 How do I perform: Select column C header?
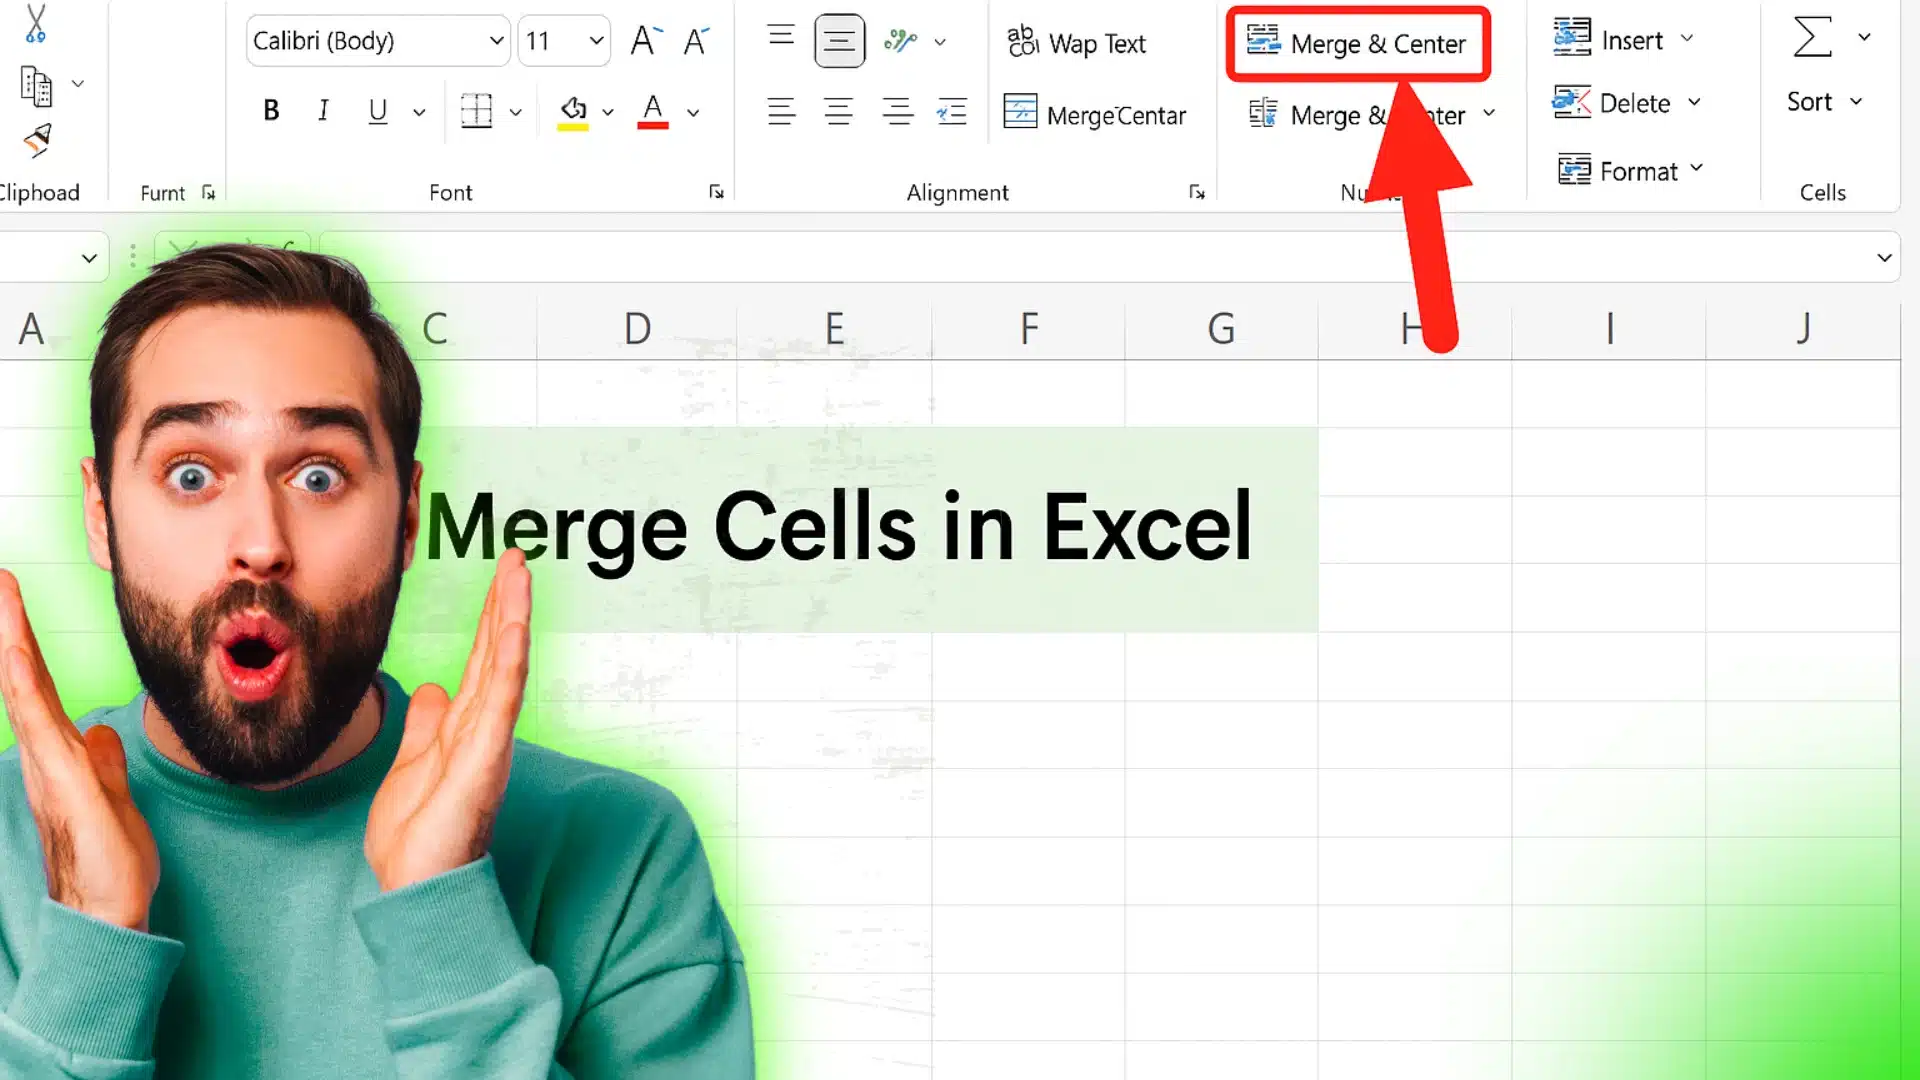(435, 328)
